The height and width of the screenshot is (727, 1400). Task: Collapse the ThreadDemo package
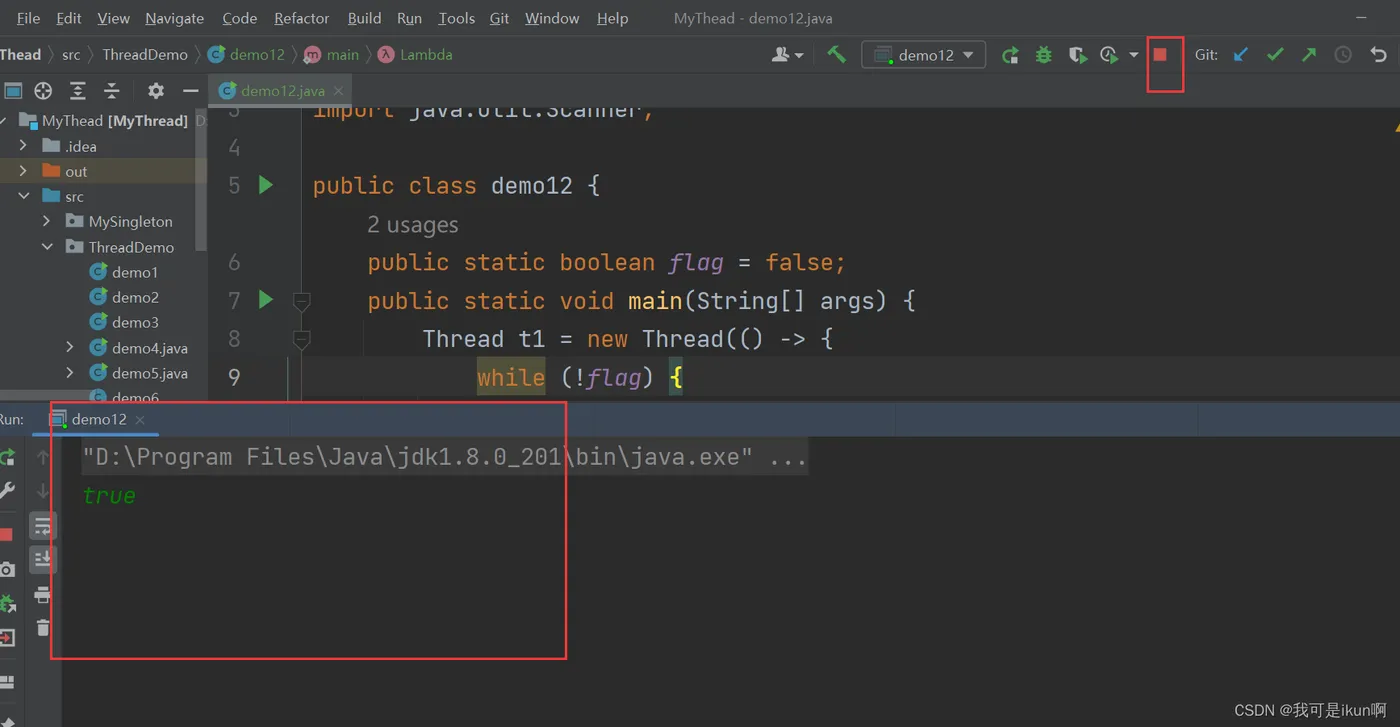coord(47,247)
